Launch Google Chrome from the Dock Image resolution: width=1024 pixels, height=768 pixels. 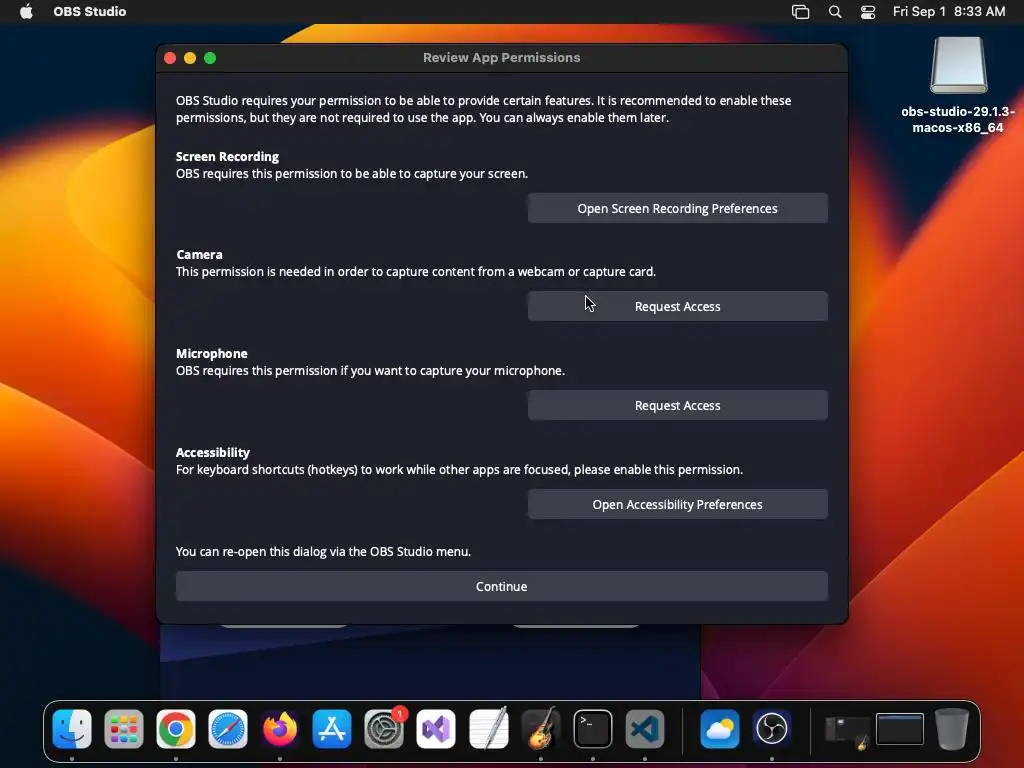click(176, 729)
